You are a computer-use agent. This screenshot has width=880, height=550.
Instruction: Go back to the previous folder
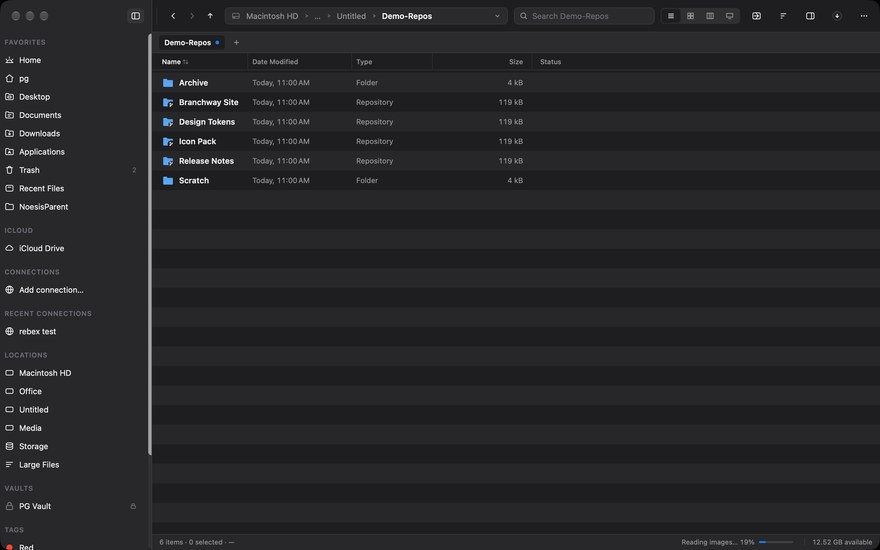tap(173, 16)
